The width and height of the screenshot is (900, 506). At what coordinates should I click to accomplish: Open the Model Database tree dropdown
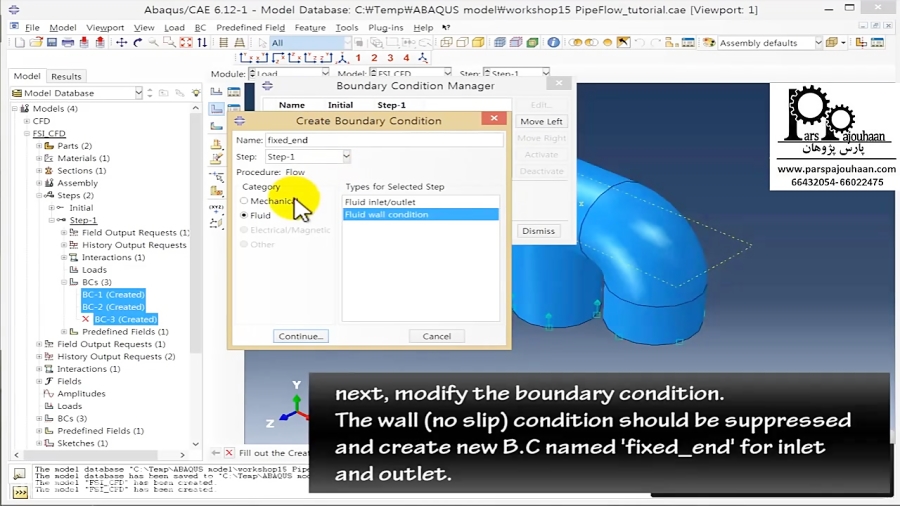[138, 93]
